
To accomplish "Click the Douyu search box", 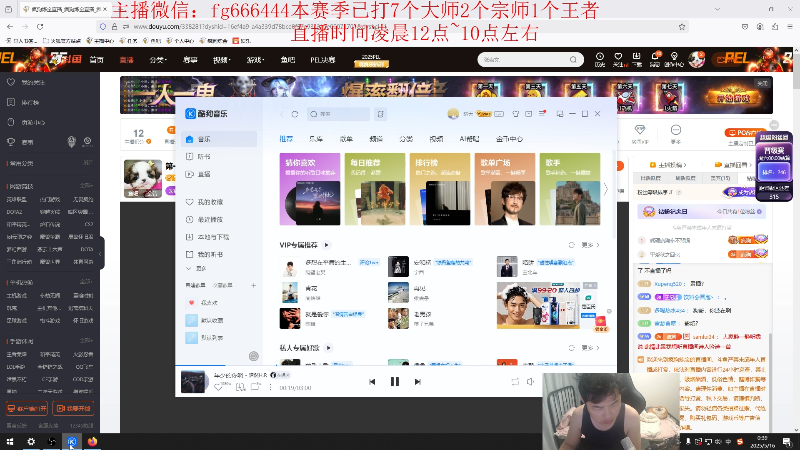I will (530, 60).
